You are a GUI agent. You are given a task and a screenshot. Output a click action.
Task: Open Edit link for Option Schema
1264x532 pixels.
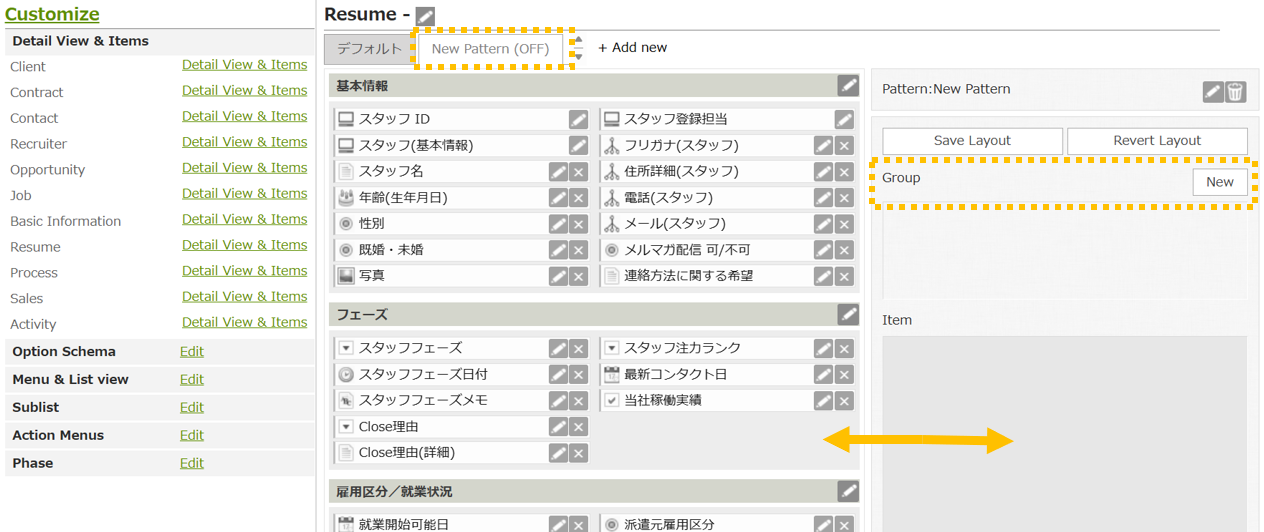point(191,352)
